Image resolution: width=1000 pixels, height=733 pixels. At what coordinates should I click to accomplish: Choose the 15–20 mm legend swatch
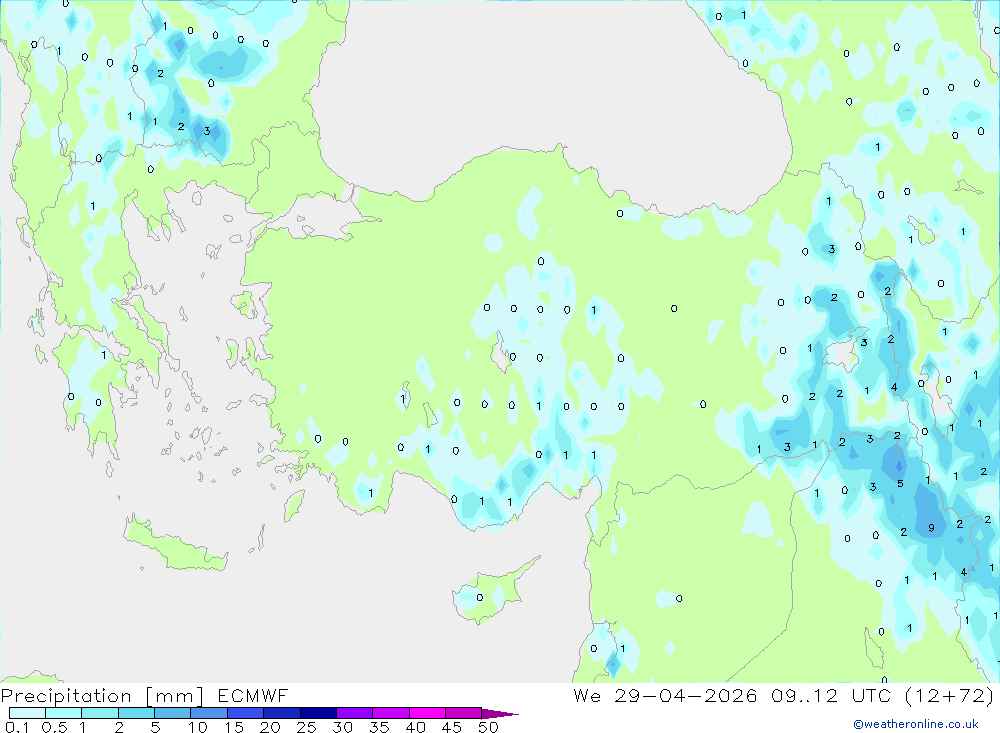point(245,713)
